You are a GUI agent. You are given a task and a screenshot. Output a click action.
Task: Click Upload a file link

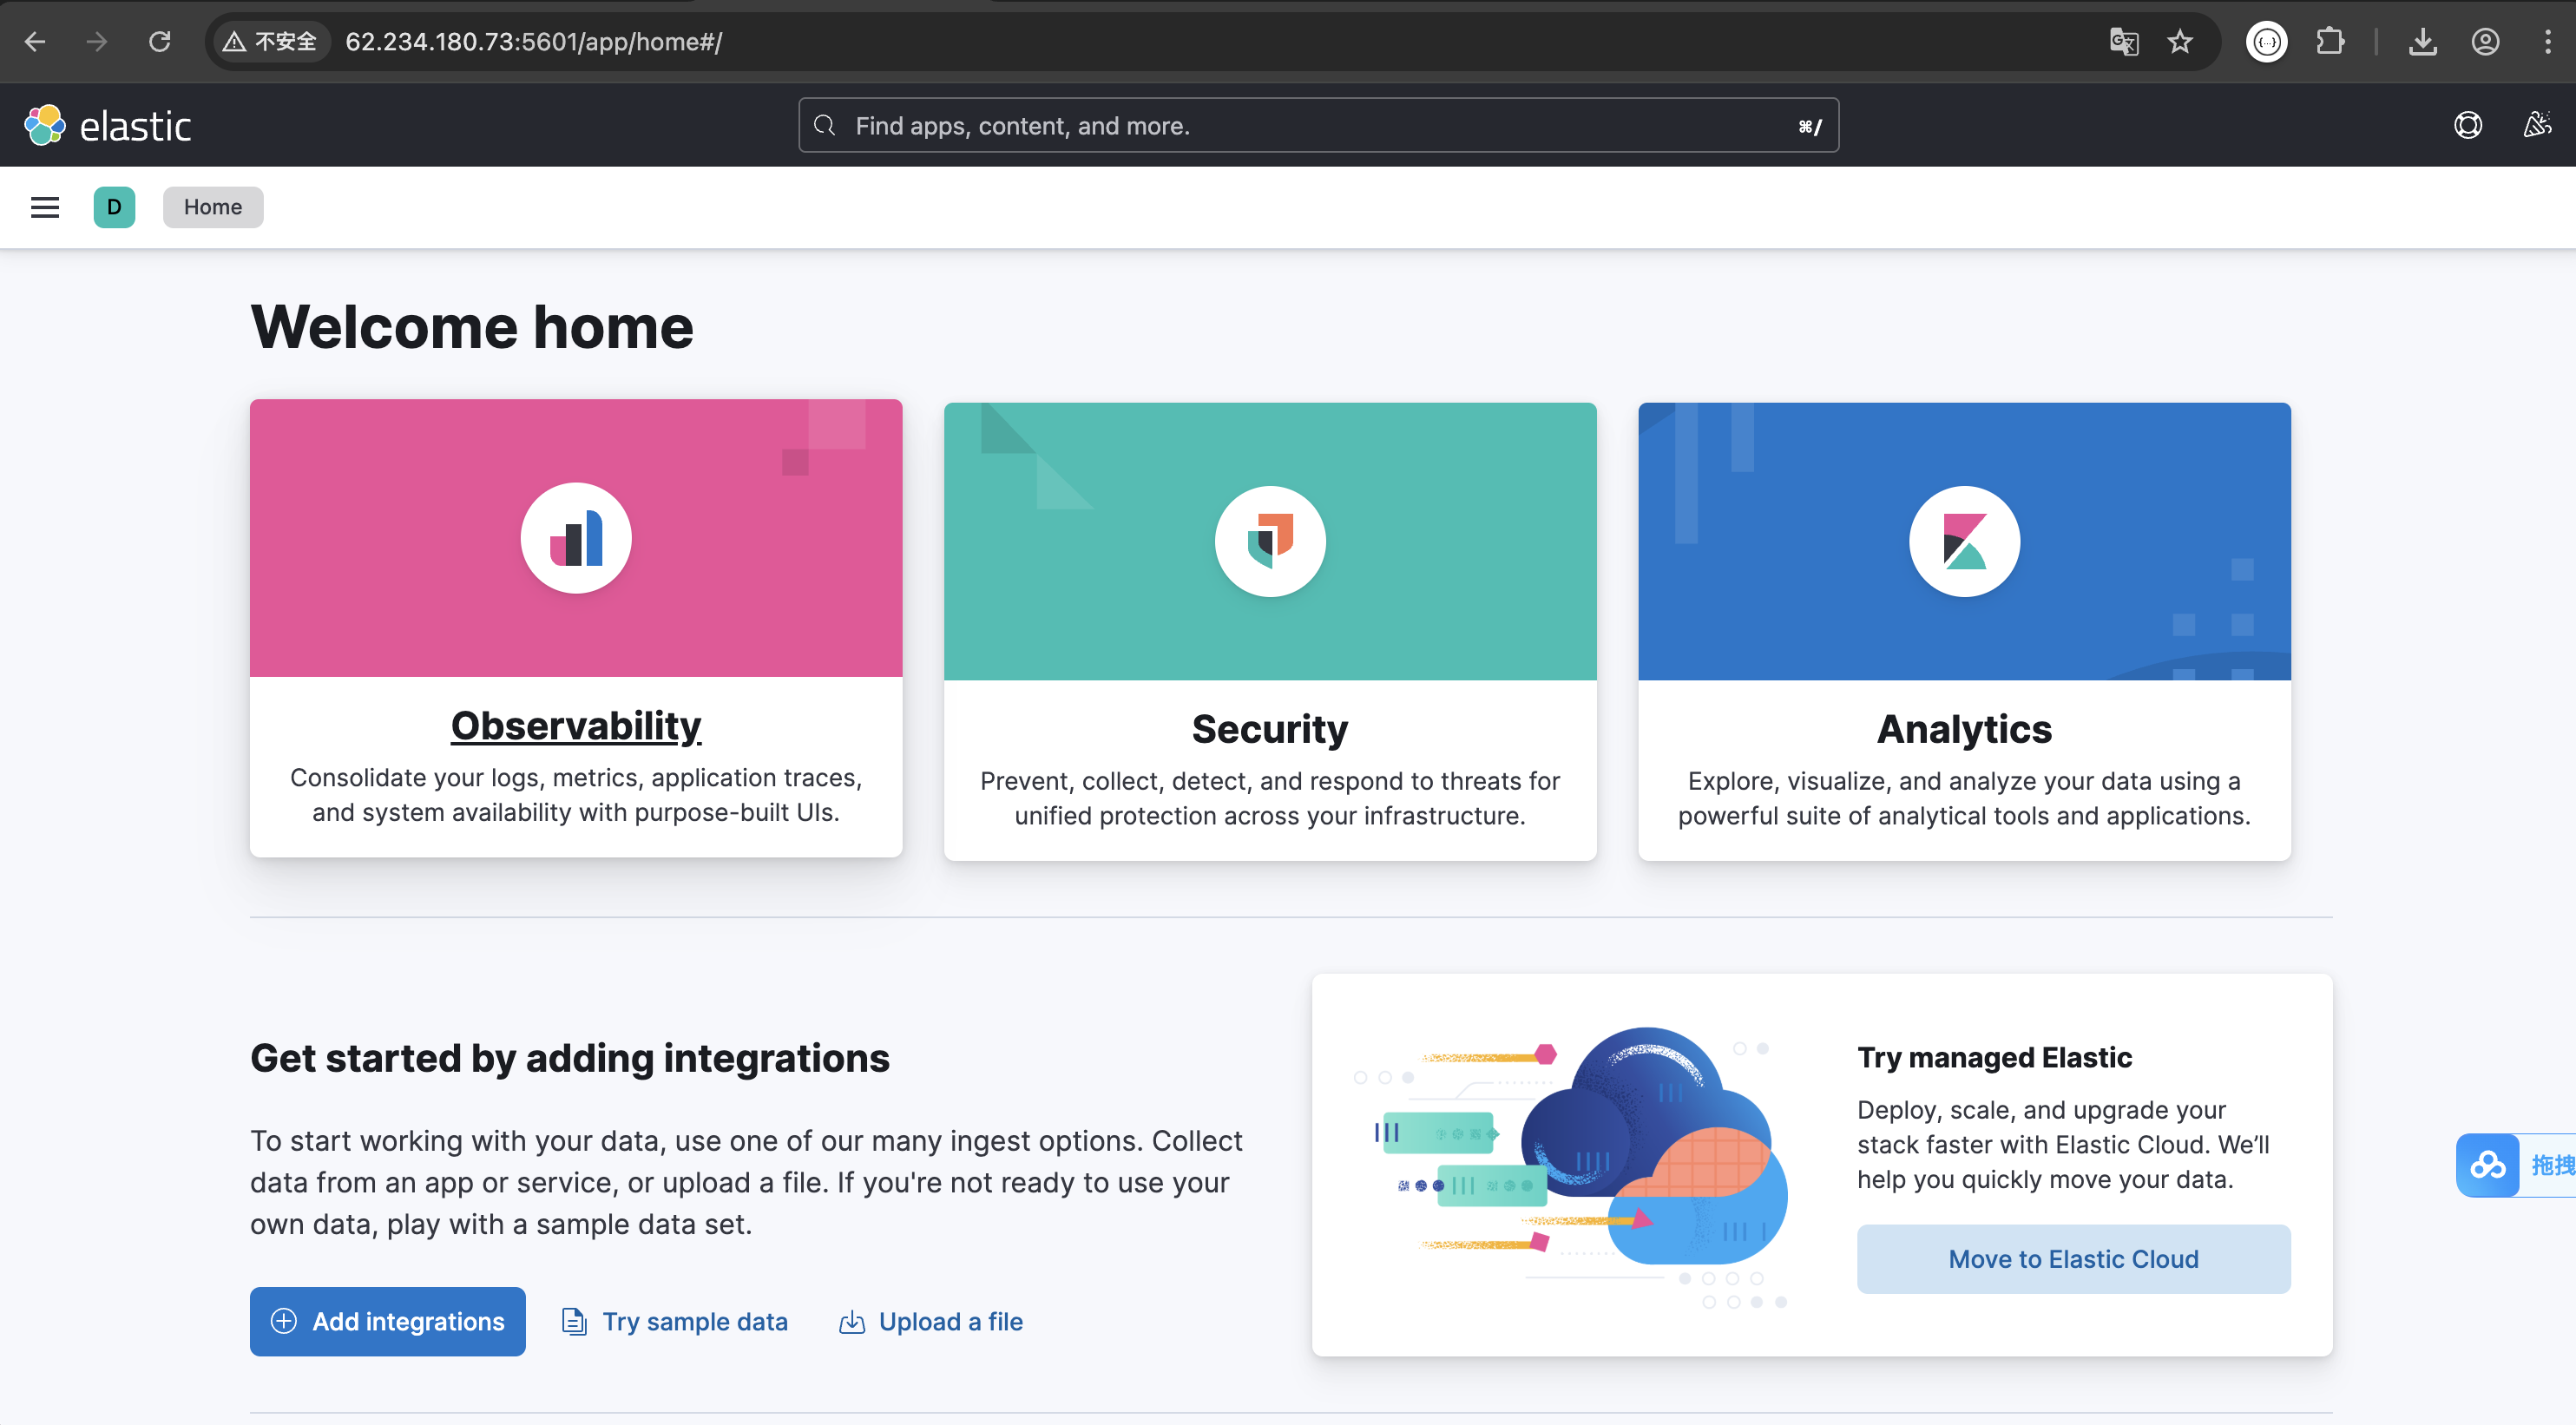(x=950, y=1321)
